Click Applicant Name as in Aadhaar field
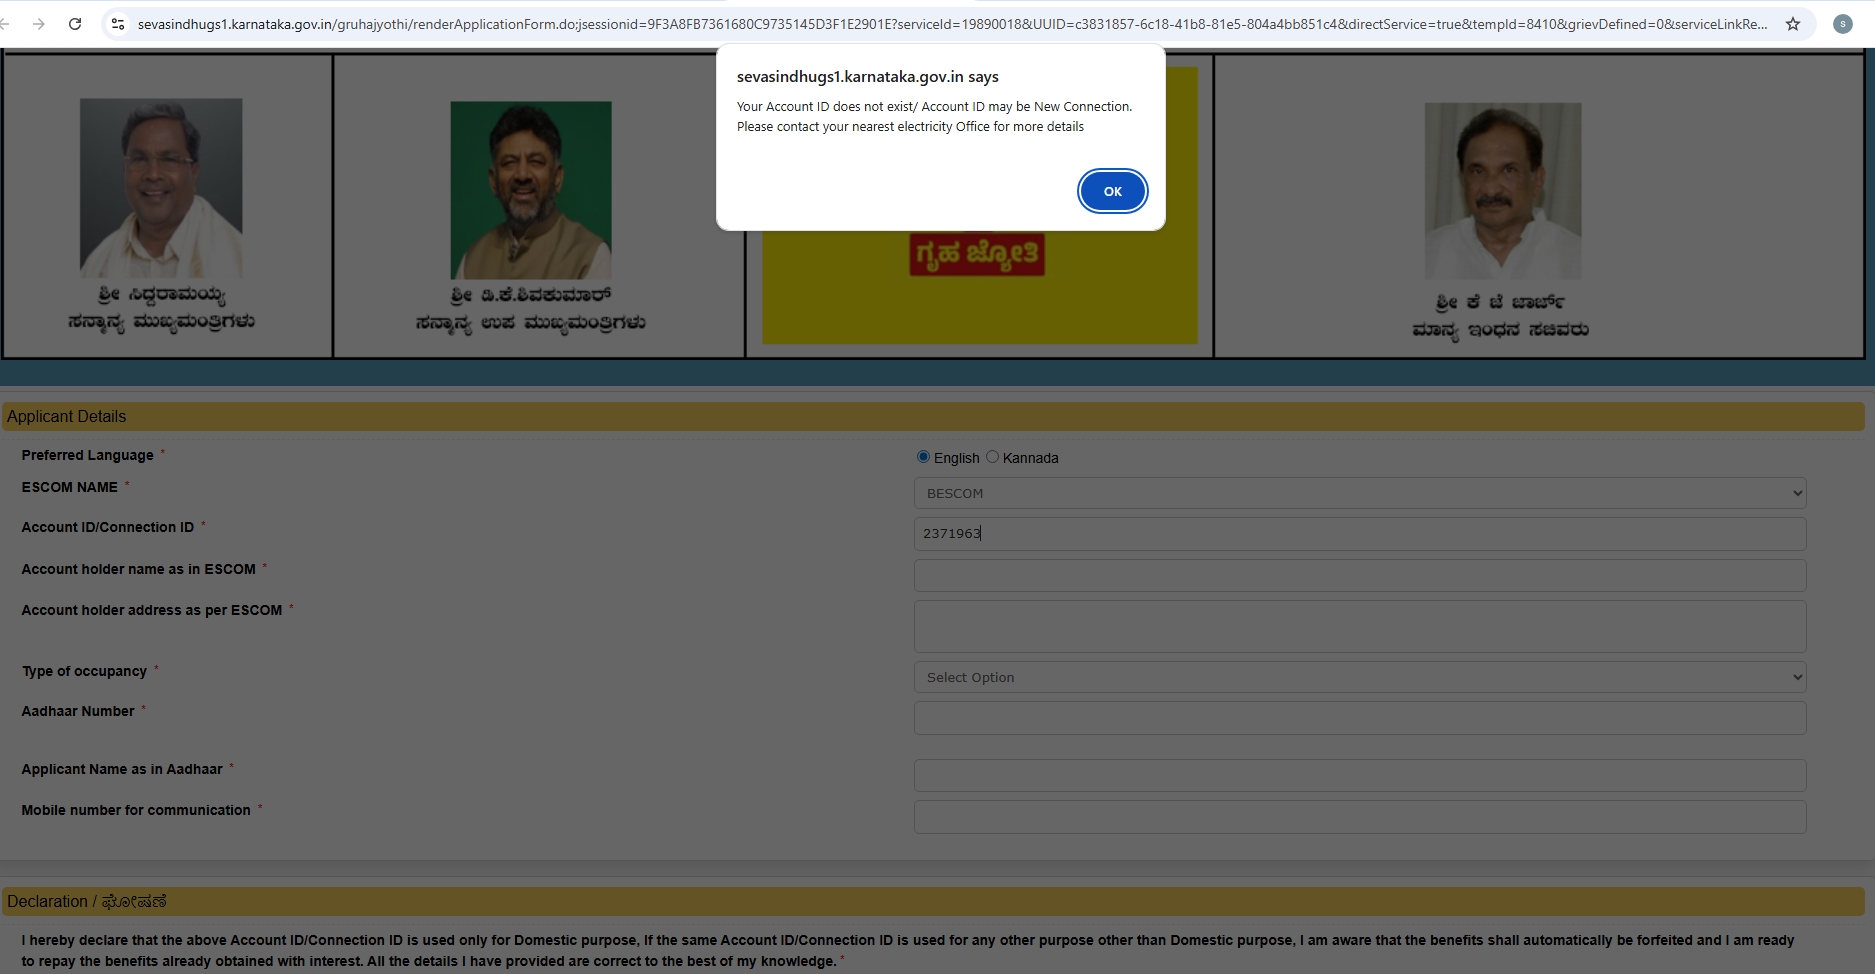This screenshot has width=1875, height=974. point(1360,775)
